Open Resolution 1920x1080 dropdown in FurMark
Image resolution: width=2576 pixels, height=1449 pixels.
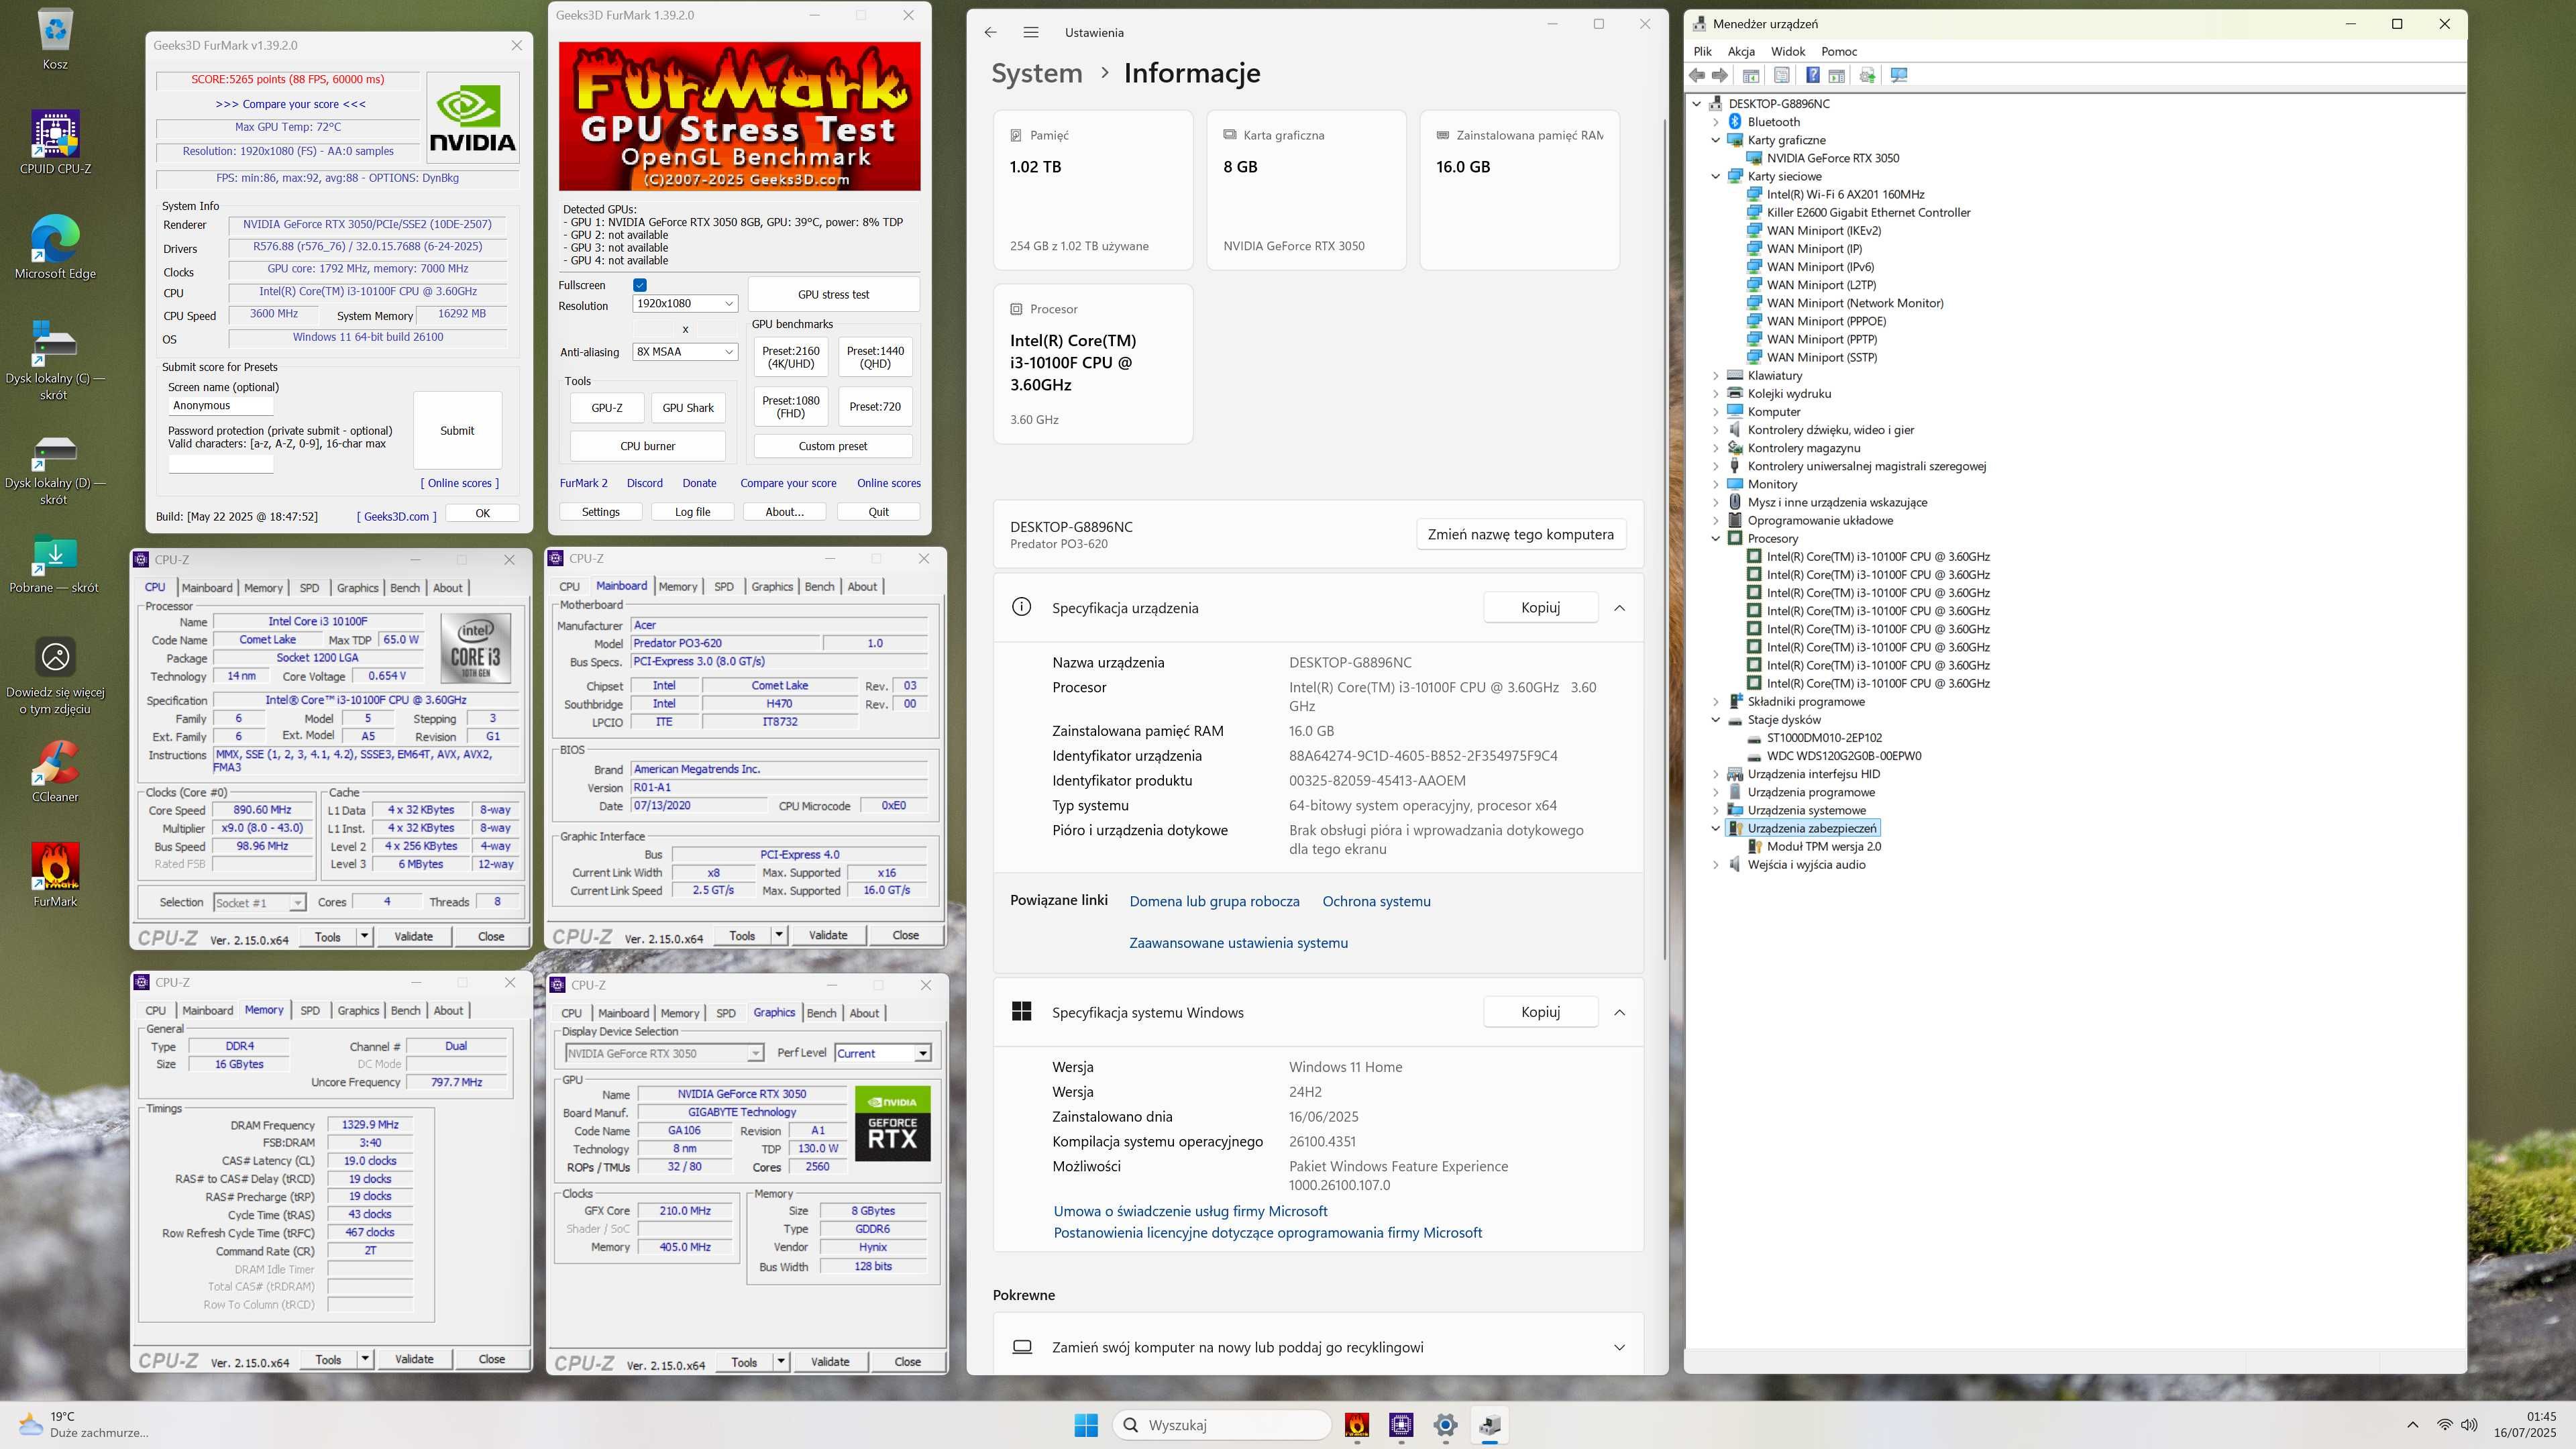tap(685, 303)
